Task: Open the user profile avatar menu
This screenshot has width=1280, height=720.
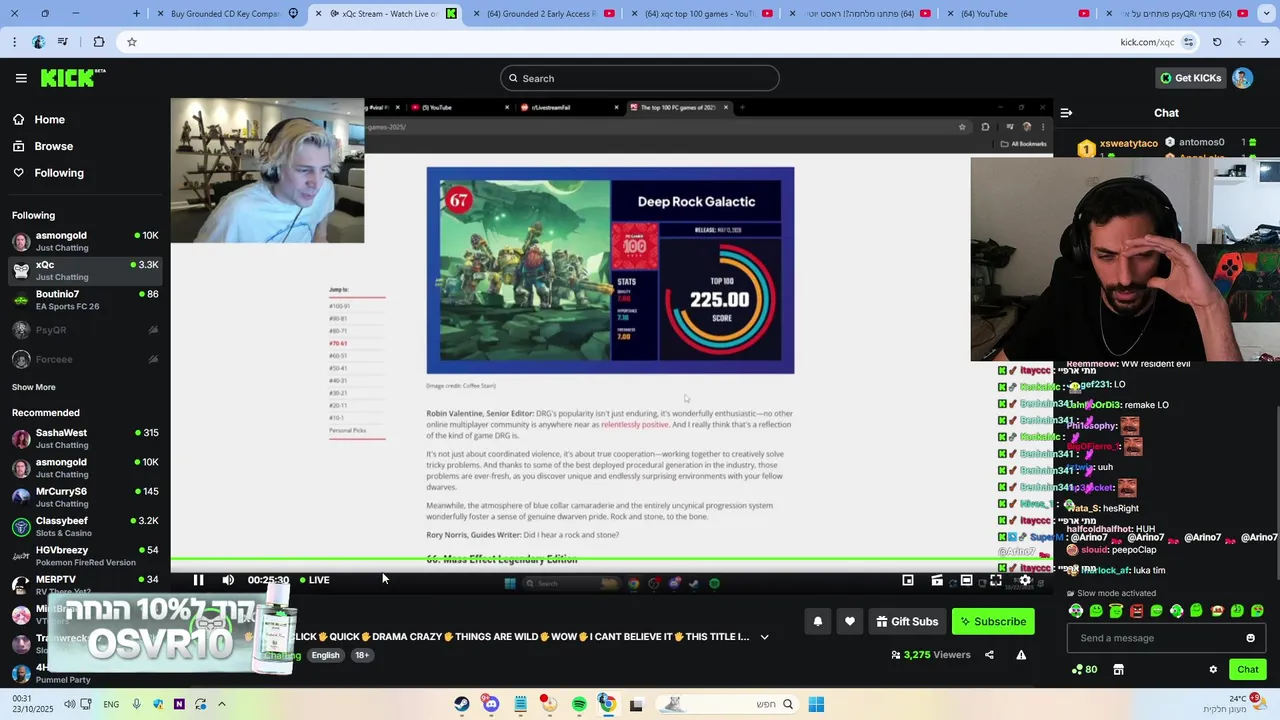Action: click(x=1242, y=78)
